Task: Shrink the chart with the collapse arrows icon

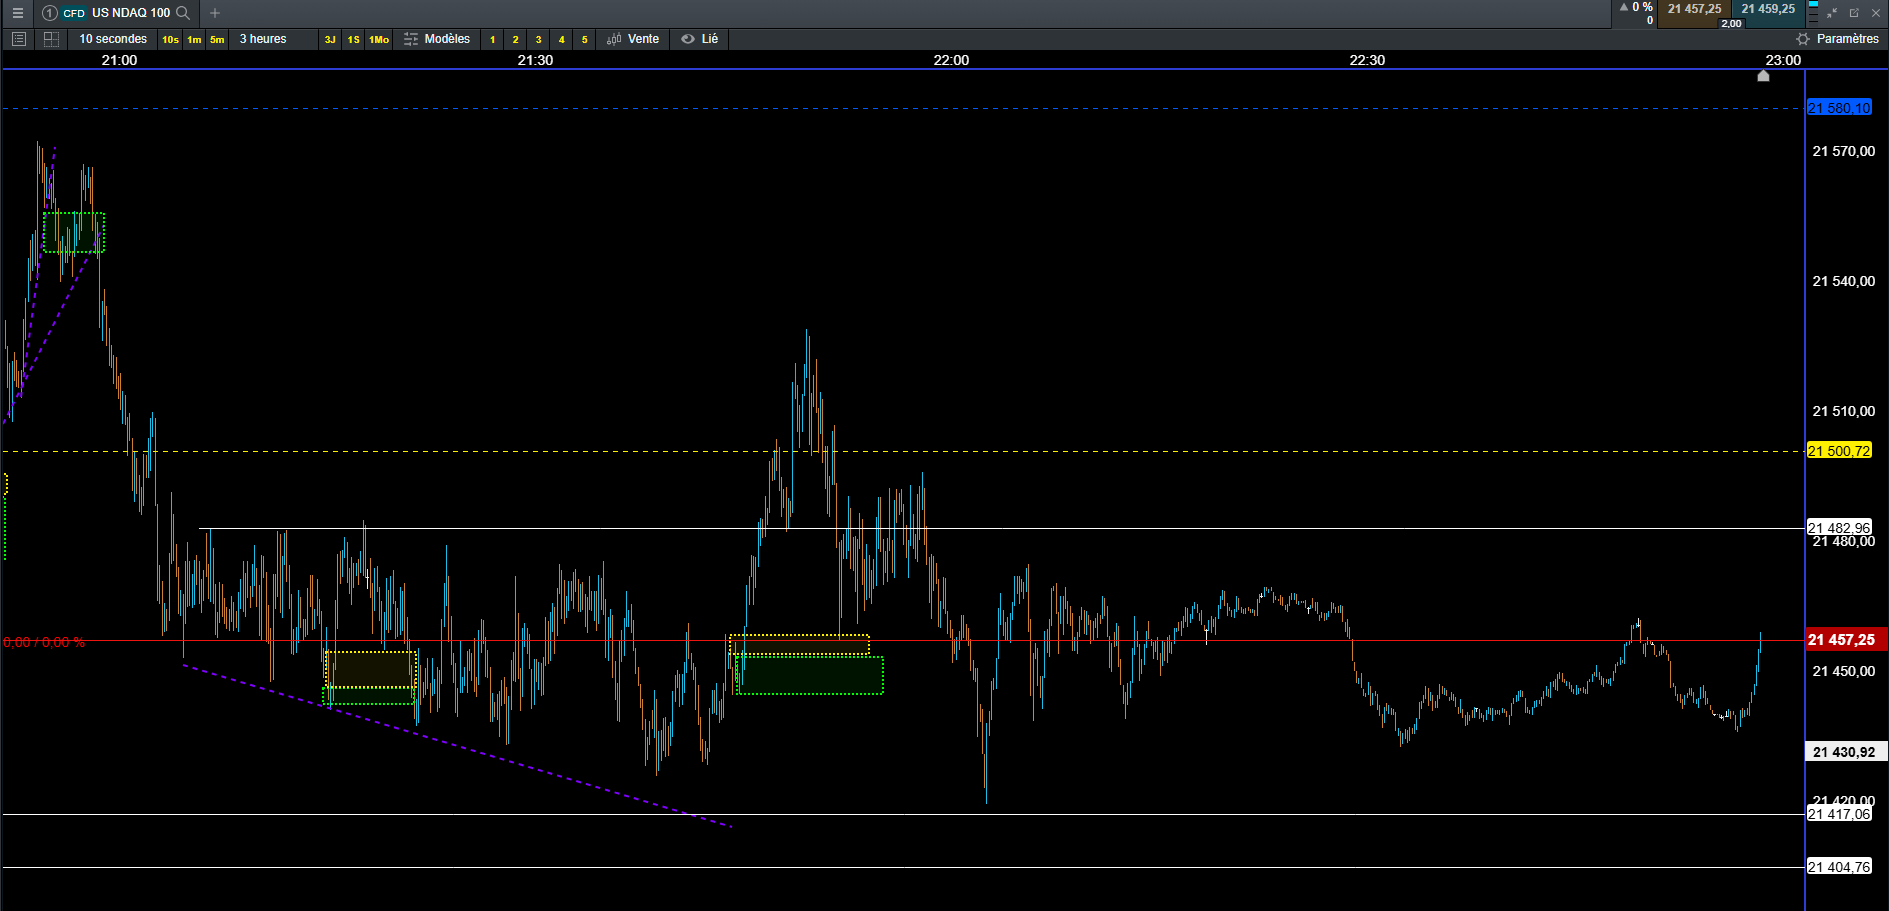Action: (1832, 13)
